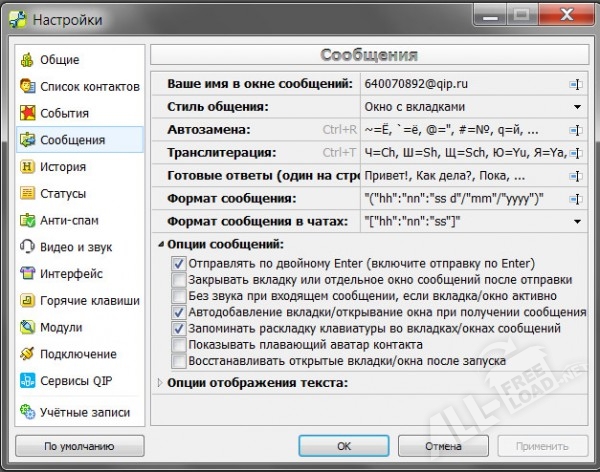Open the Стиль общения dropdown

pyautogui.click(x=577, y=107)
